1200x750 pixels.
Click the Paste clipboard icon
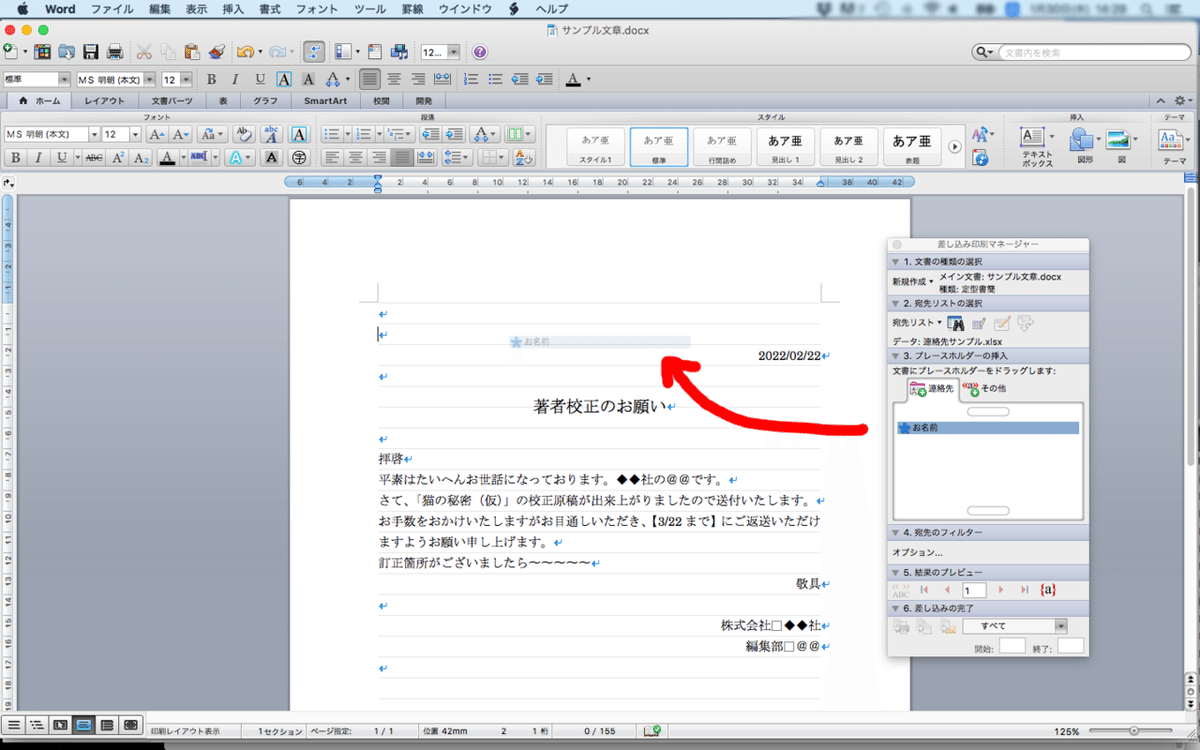pos(193,52)
